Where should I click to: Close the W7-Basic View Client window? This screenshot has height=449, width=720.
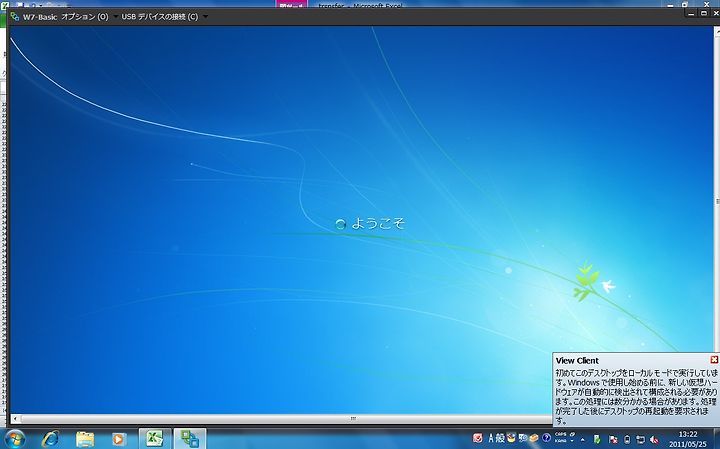(x=714, y=13)
